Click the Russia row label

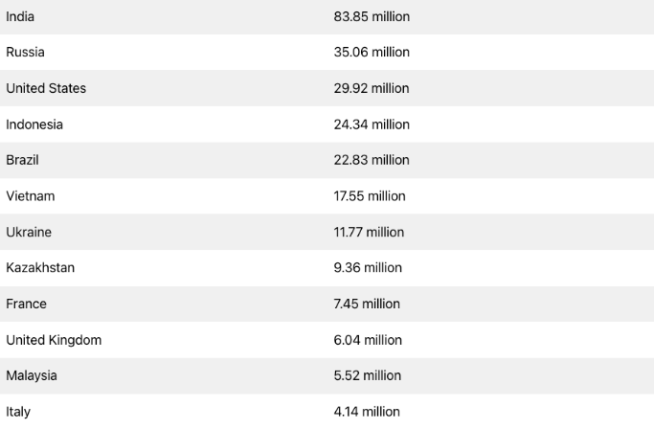25,52
